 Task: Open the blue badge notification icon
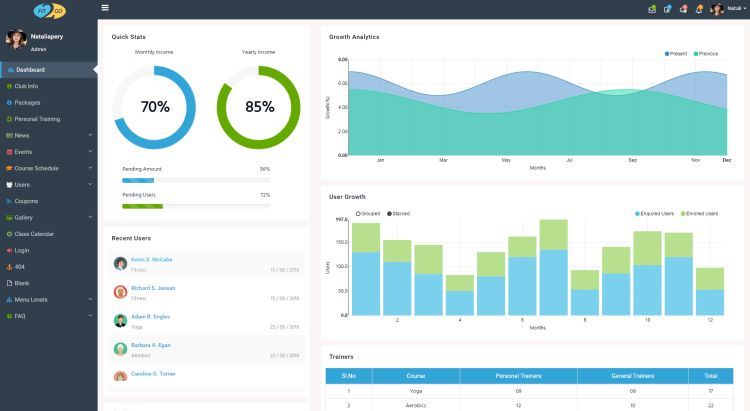(668, 9)
